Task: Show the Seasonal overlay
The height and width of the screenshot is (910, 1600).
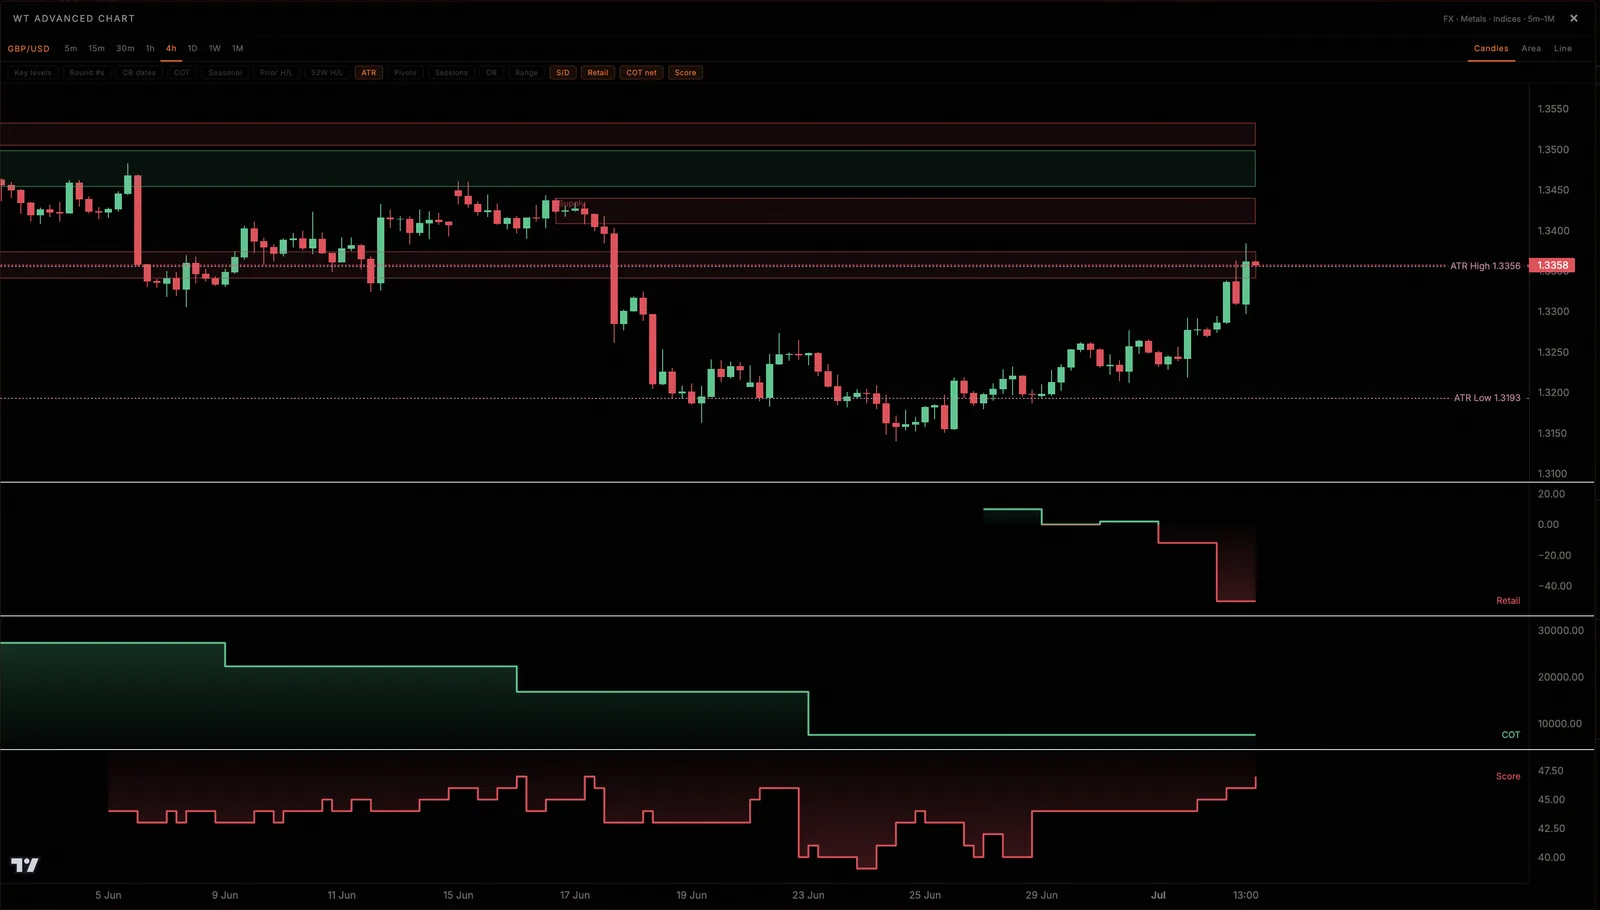Action: pyautogui.click(x=225, y=73)
